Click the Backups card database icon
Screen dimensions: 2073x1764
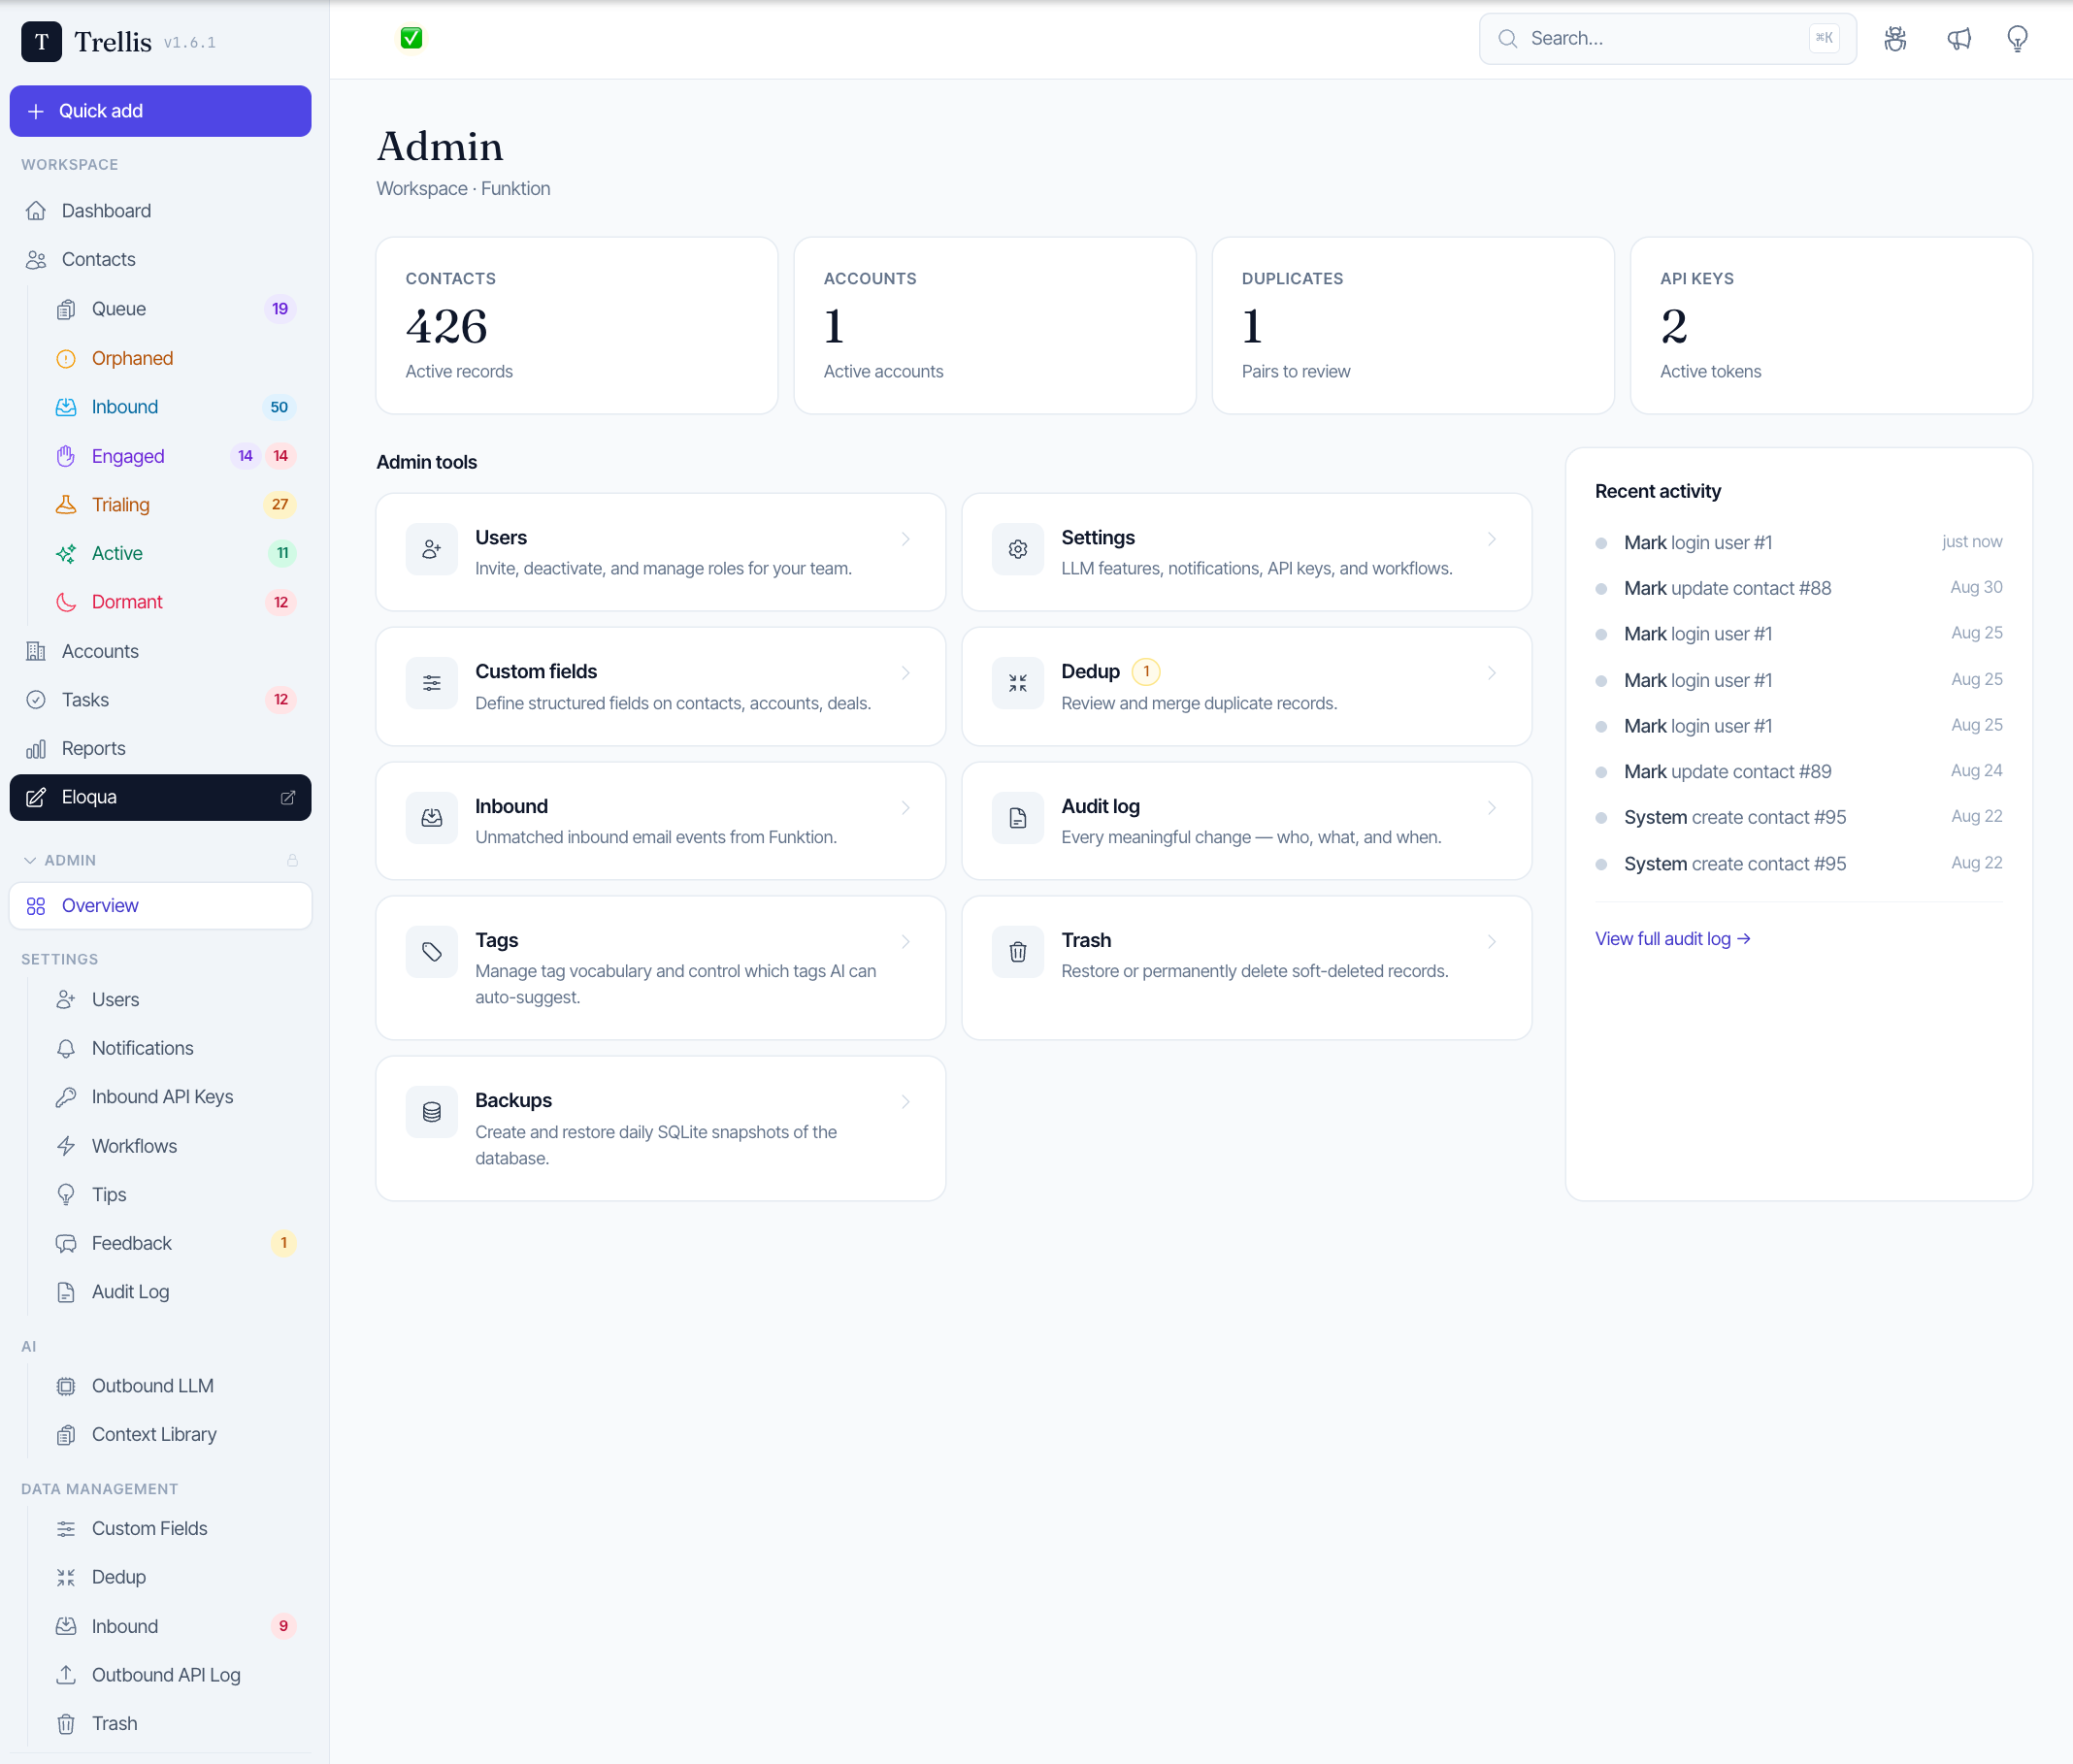coord(432,1112)
